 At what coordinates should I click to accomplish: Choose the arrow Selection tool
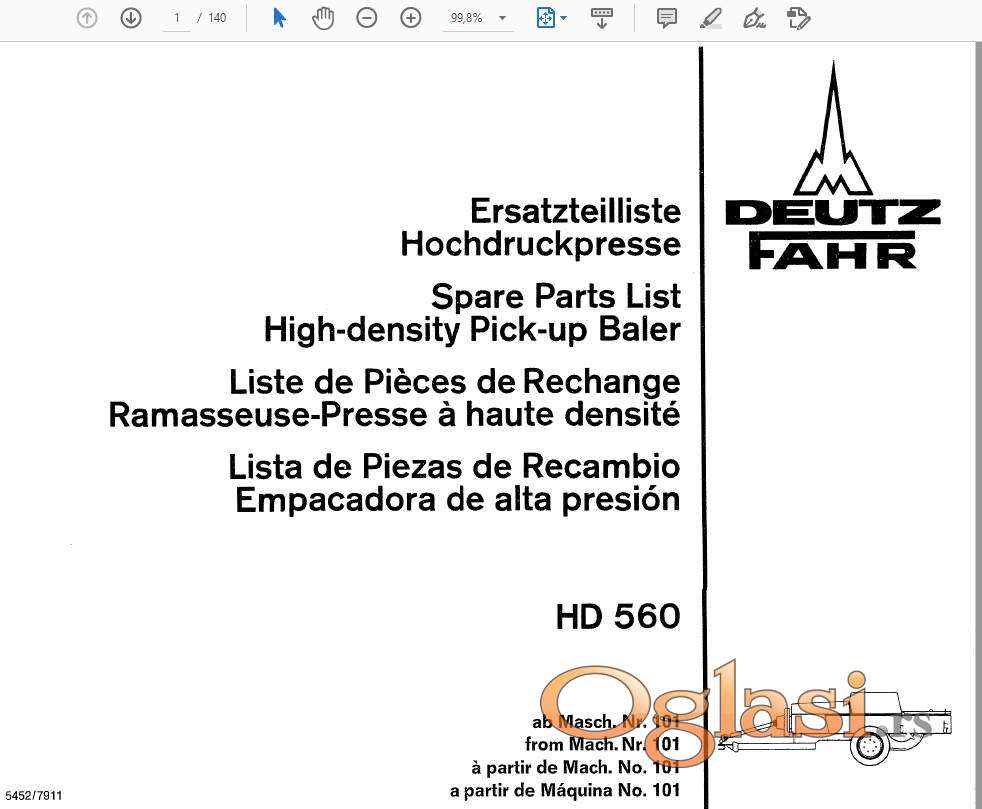[279, 18]
